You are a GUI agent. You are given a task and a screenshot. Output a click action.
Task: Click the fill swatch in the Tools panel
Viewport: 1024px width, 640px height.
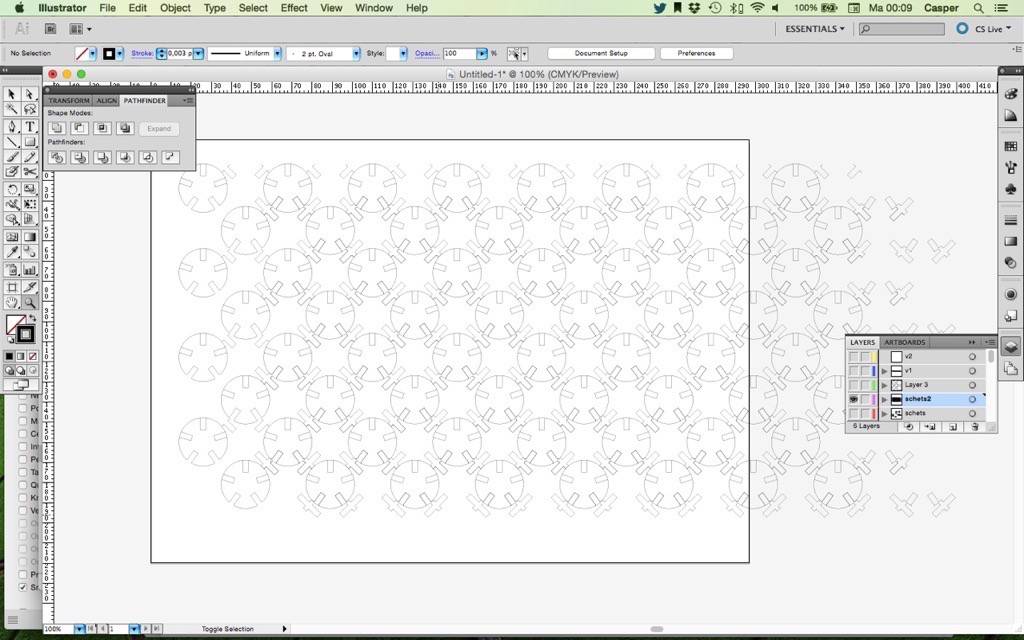(x=15, y=324)
